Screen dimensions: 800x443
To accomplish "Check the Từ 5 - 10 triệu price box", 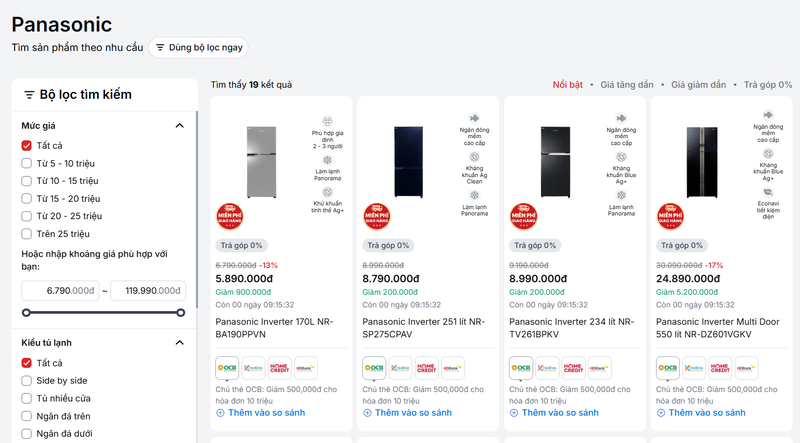I will (x=27, y=163).
